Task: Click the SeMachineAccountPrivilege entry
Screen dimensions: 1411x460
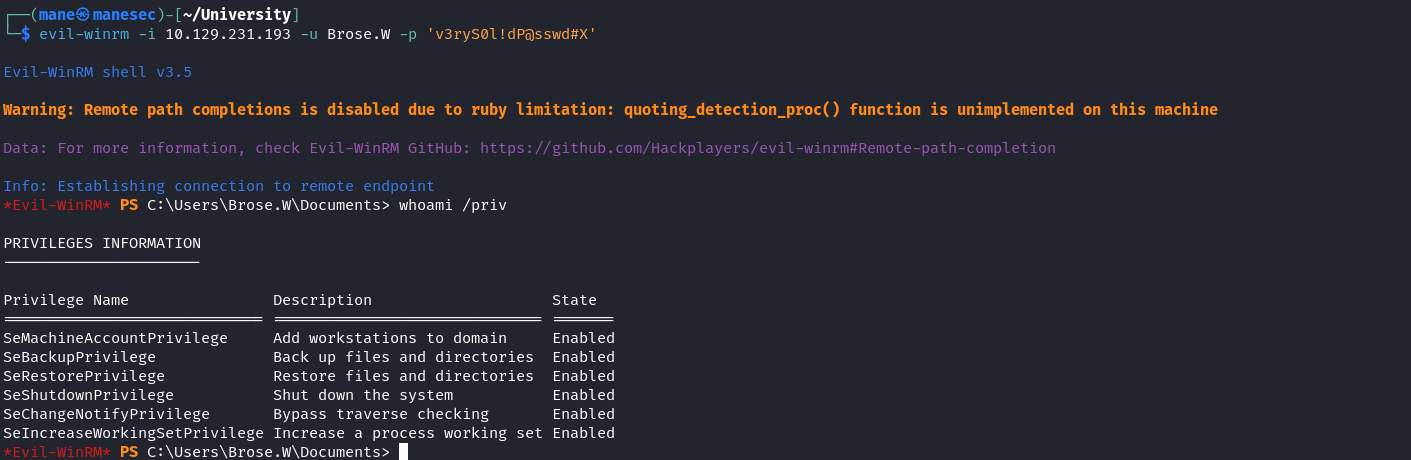Action: pyautogui.click(x=115, y=338)
